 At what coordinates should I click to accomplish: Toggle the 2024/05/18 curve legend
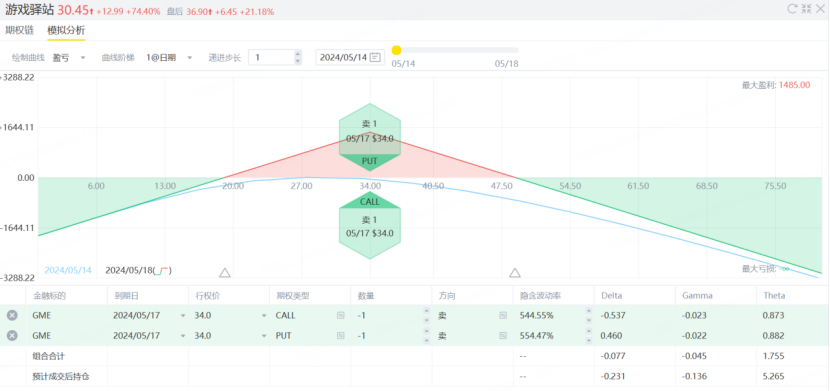[x=139, y=270]
